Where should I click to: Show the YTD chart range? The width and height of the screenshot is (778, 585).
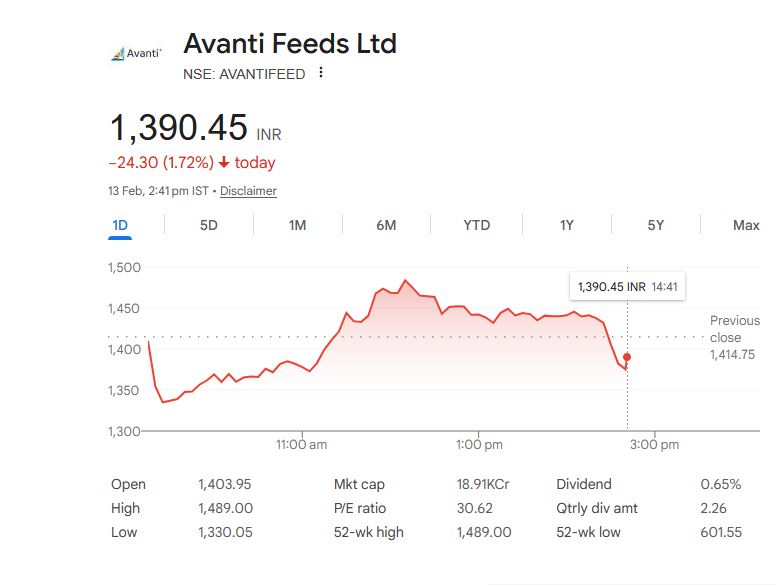[x=477, y=225]
